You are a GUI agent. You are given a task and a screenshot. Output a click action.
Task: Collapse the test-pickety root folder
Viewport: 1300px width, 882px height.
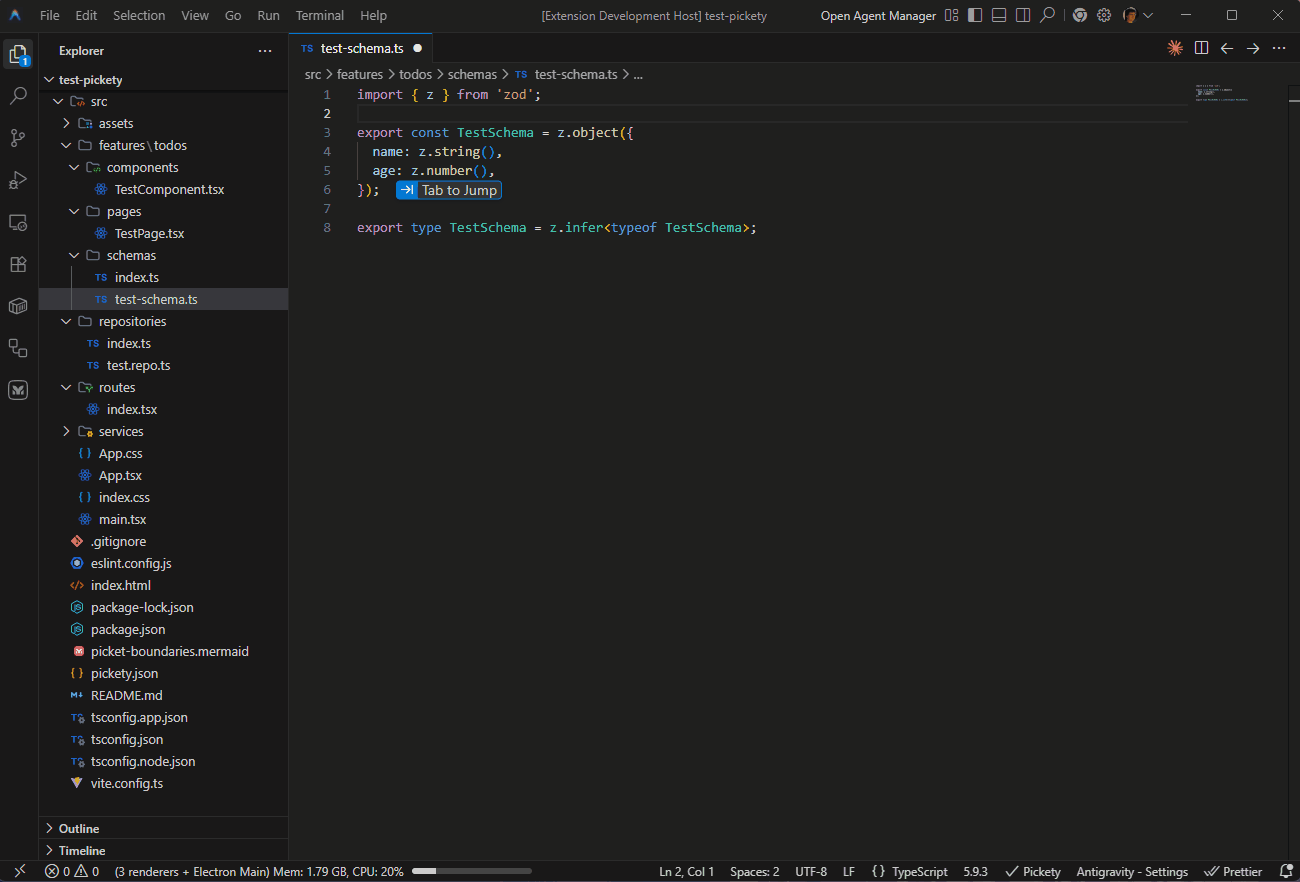pos(50,79)
